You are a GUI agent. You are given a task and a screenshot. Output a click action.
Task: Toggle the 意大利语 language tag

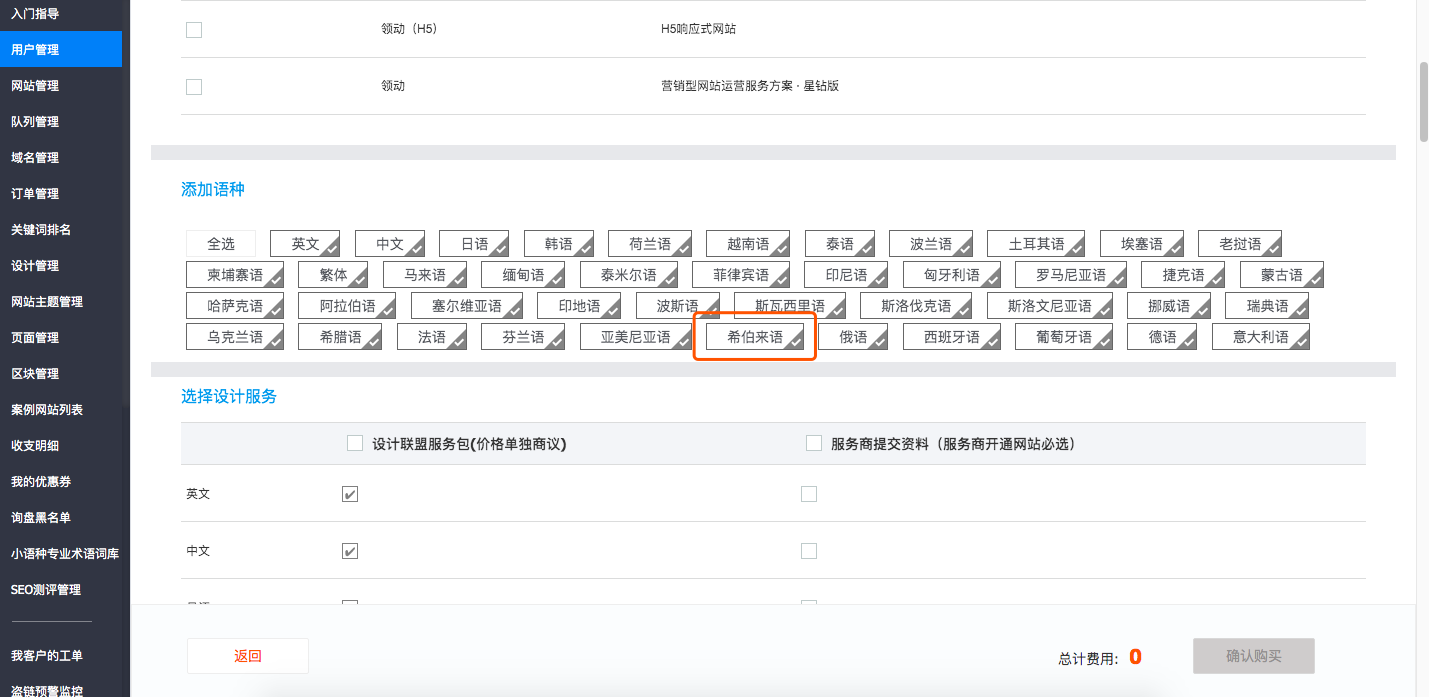coord(1260,337)
